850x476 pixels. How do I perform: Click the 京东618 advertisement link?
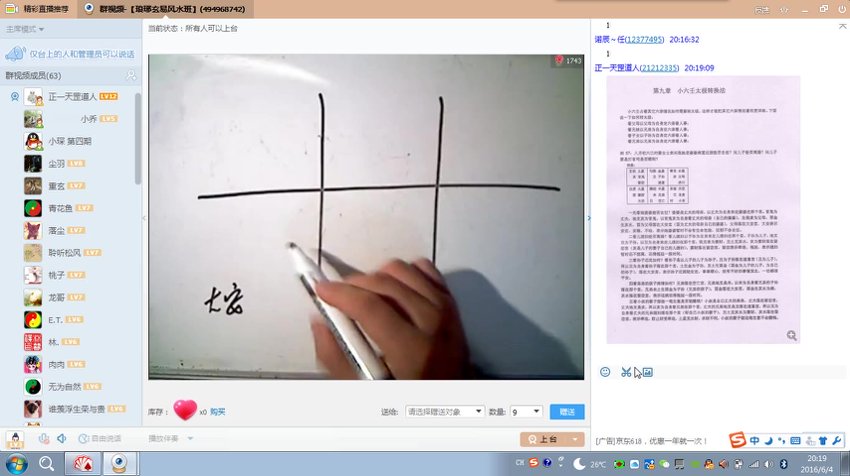[651, 441]
